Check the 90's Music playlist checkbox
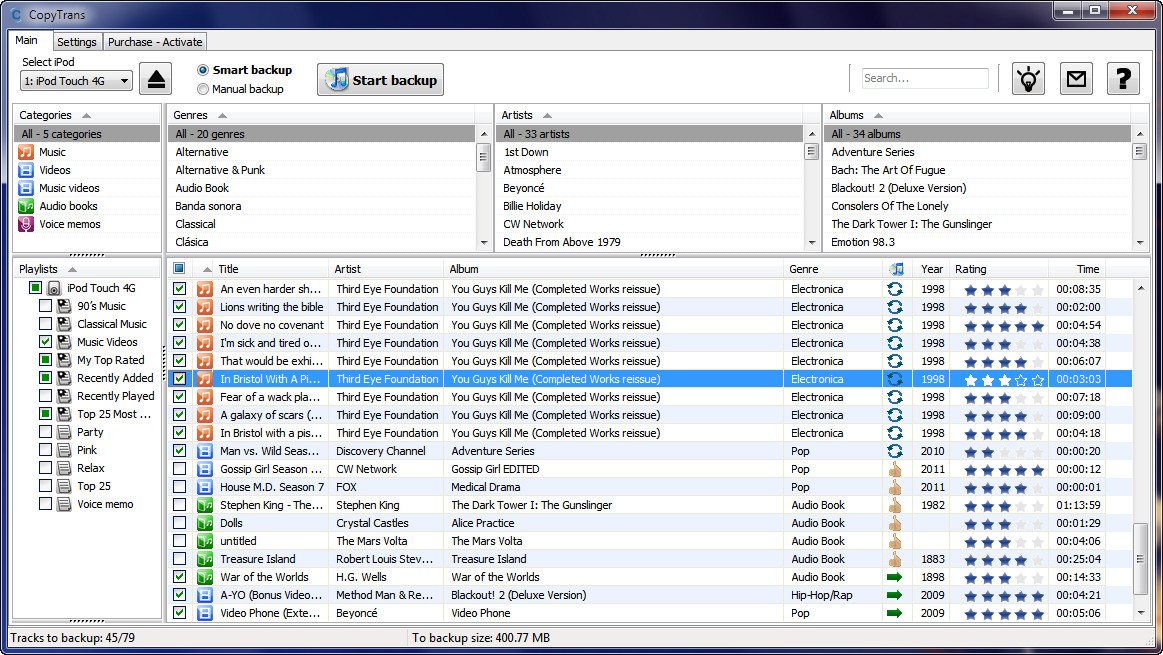Screen dimensions: 1163x655 pos(45,306)
